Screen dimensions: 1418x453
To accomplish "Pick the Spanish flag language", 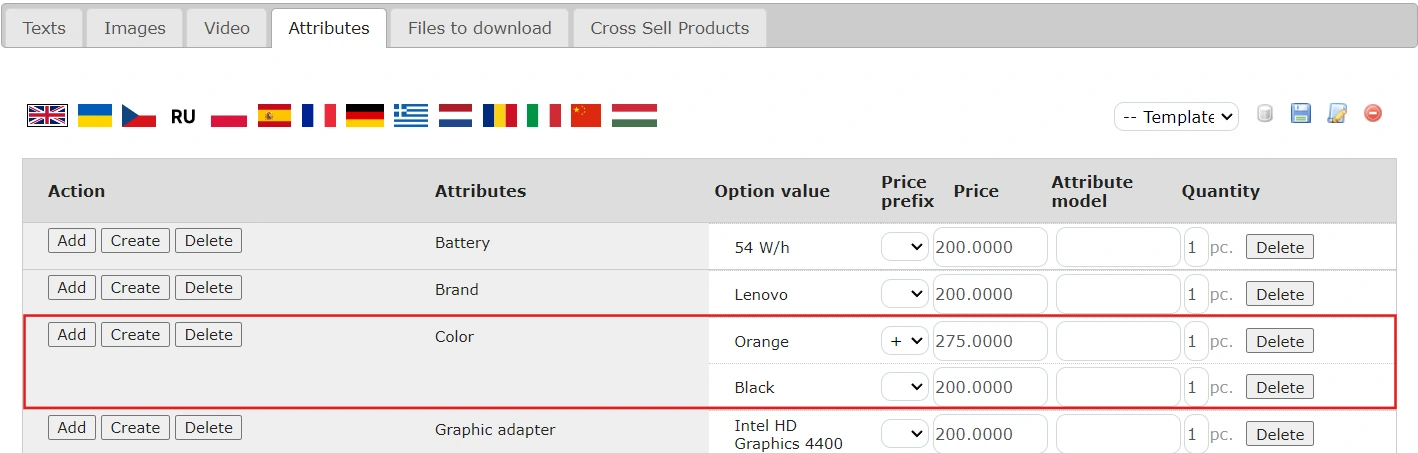I will click(274, 116).
